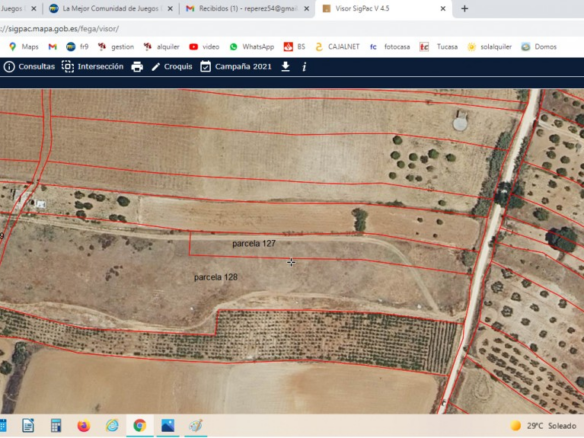This screenshot has height=438, width=584.
Task: Open the YouTube video bookmark
Action: tap(204, 47)
